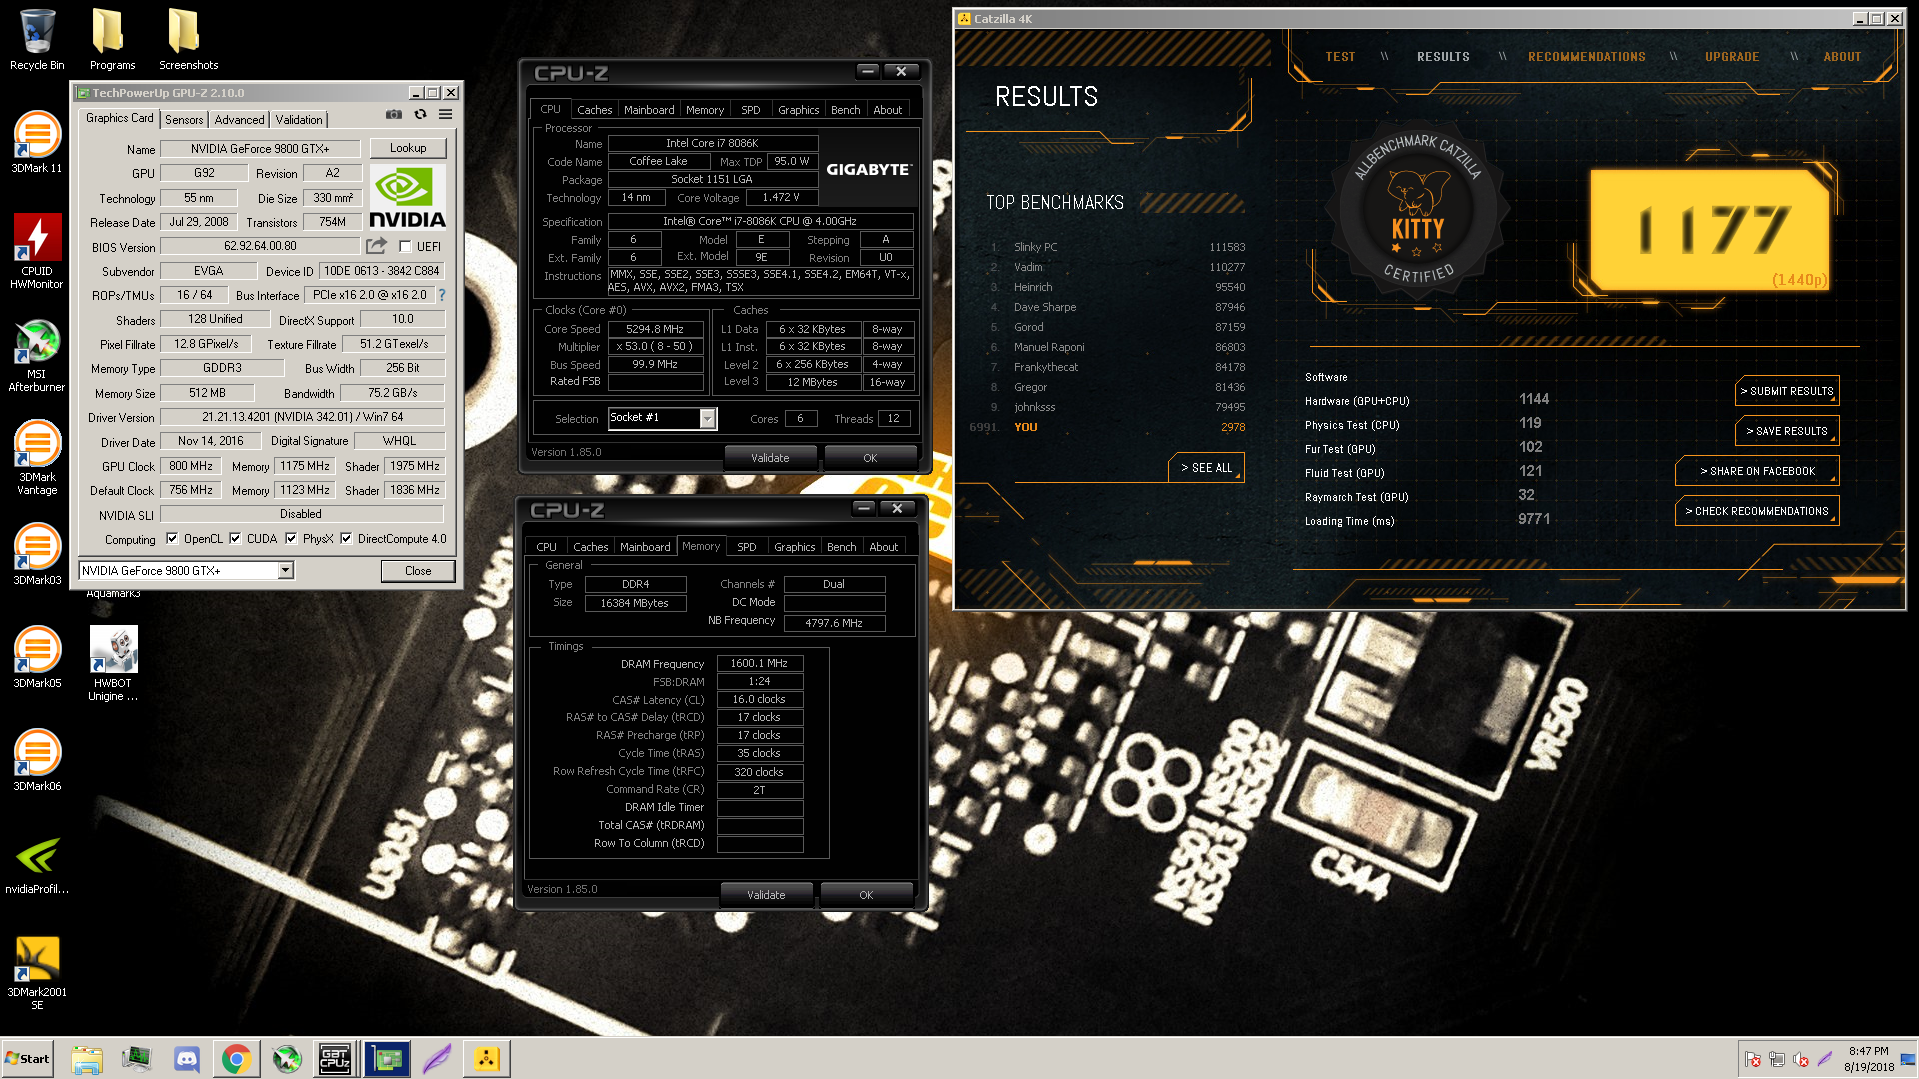This screenshot has width=1919, height=1079.
Task: Click the Close button in GPU-Z
Action: (x=418, y=571)
